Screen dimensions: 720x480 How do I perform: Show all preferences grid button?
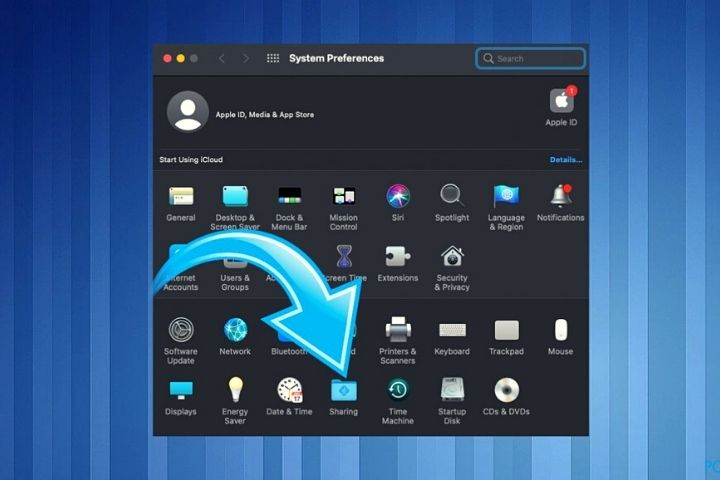[x=273, y=58]
